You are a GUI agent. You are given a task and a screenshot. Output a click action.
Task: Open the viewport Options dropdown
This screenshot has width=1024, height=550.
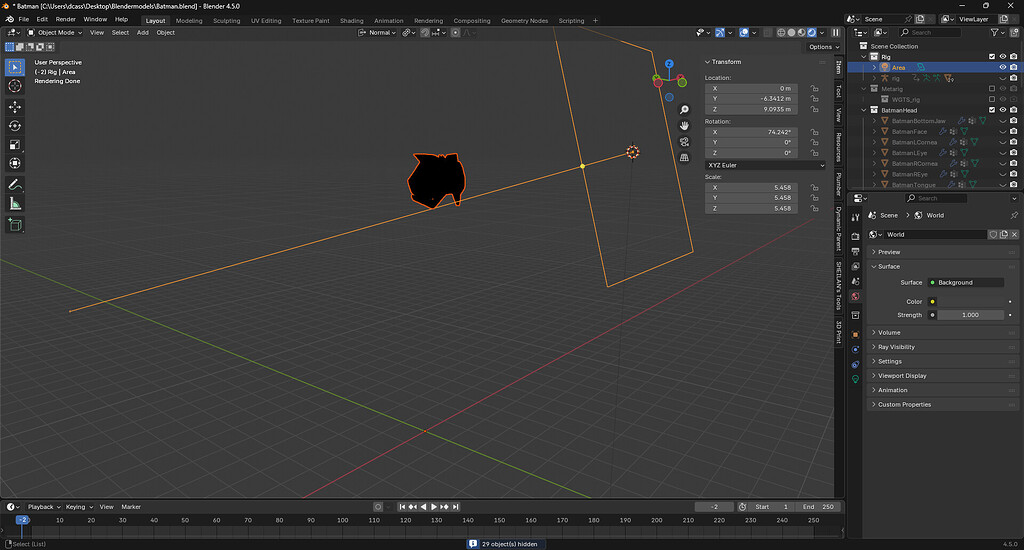(x=823, y=47)
